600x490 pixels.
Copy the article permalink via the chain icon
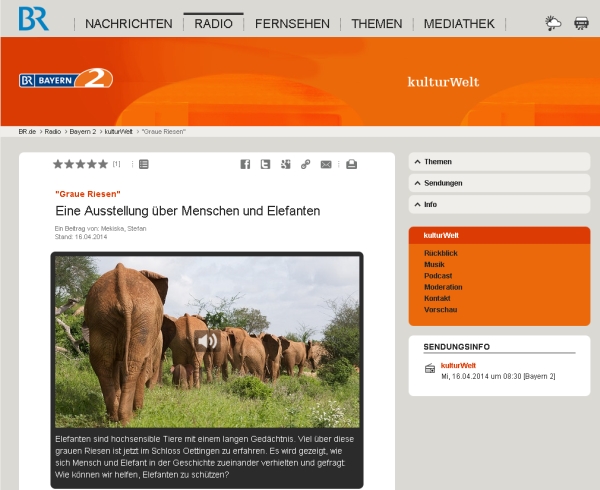pyautogui.click(x=305, y=164)
